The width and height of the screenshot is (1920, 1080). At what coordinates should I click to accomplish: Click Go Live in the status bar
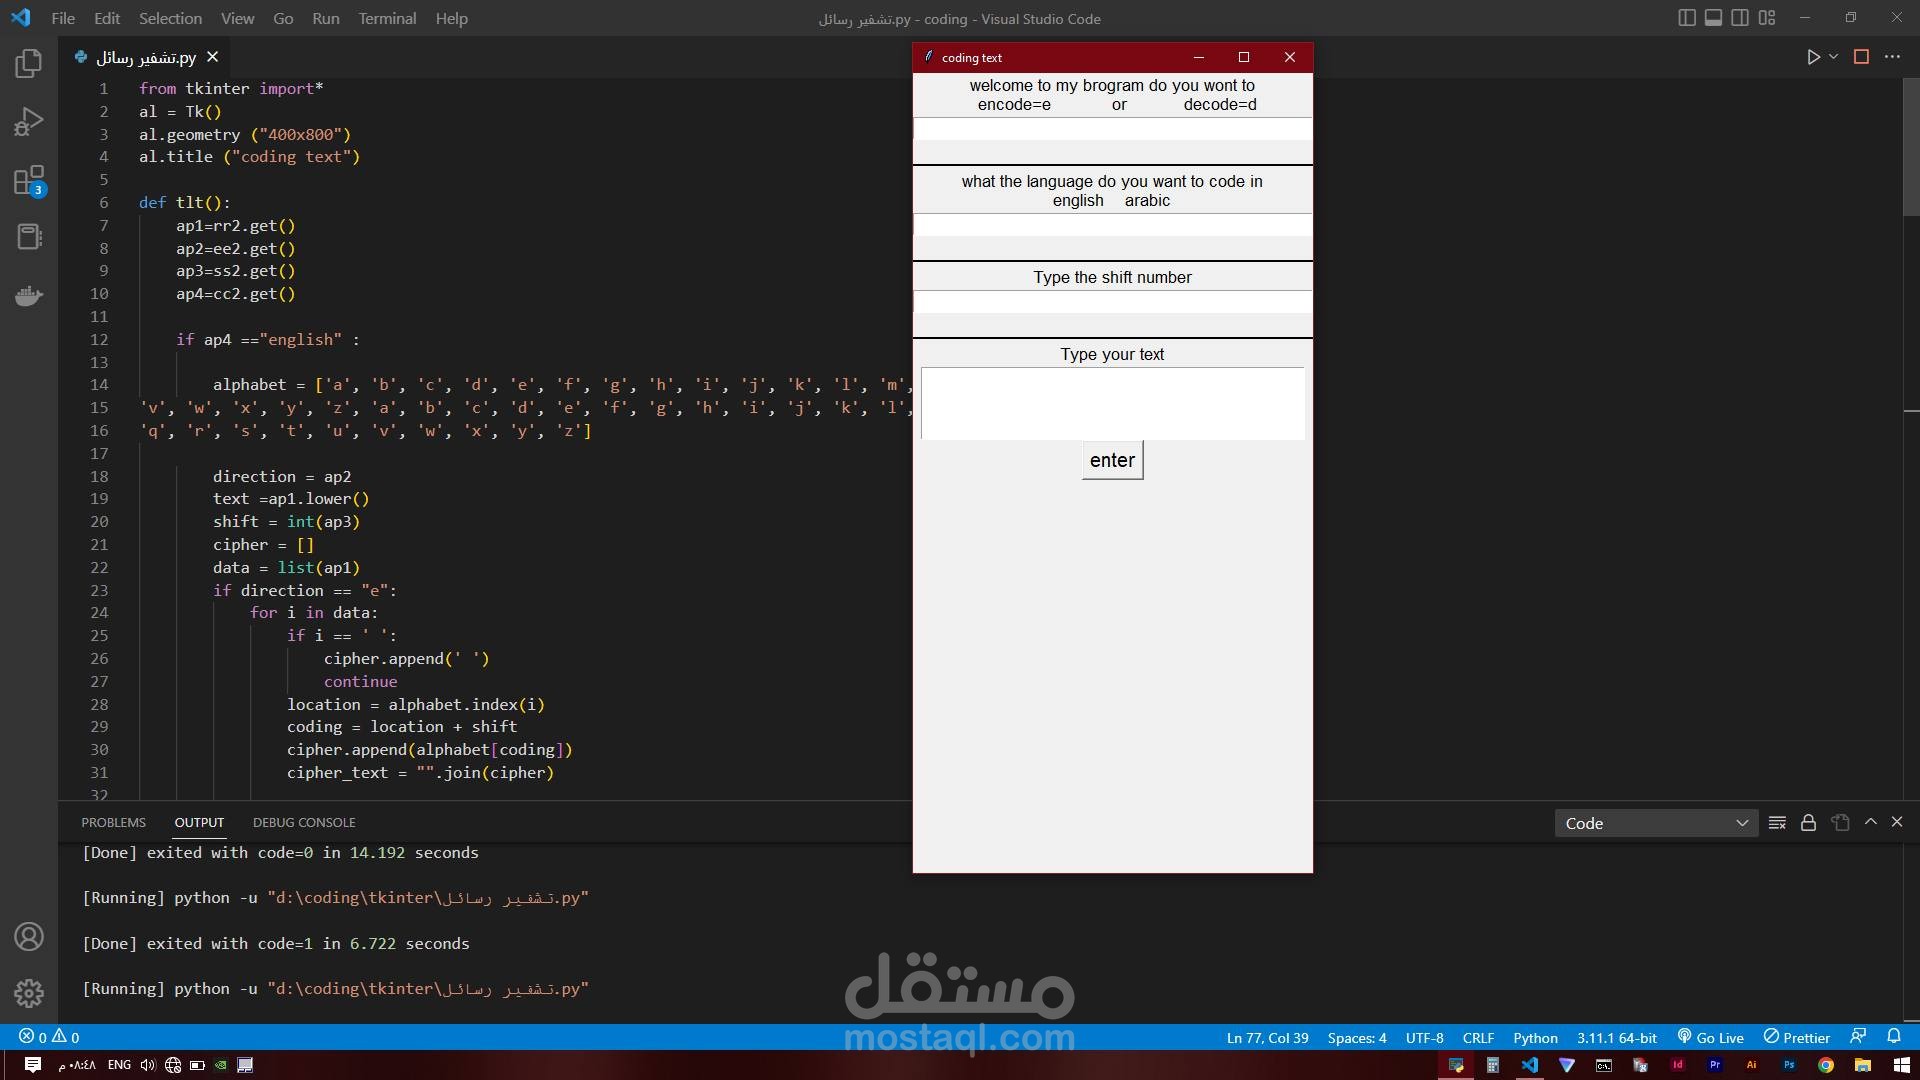click(x=1710, y=1037)
